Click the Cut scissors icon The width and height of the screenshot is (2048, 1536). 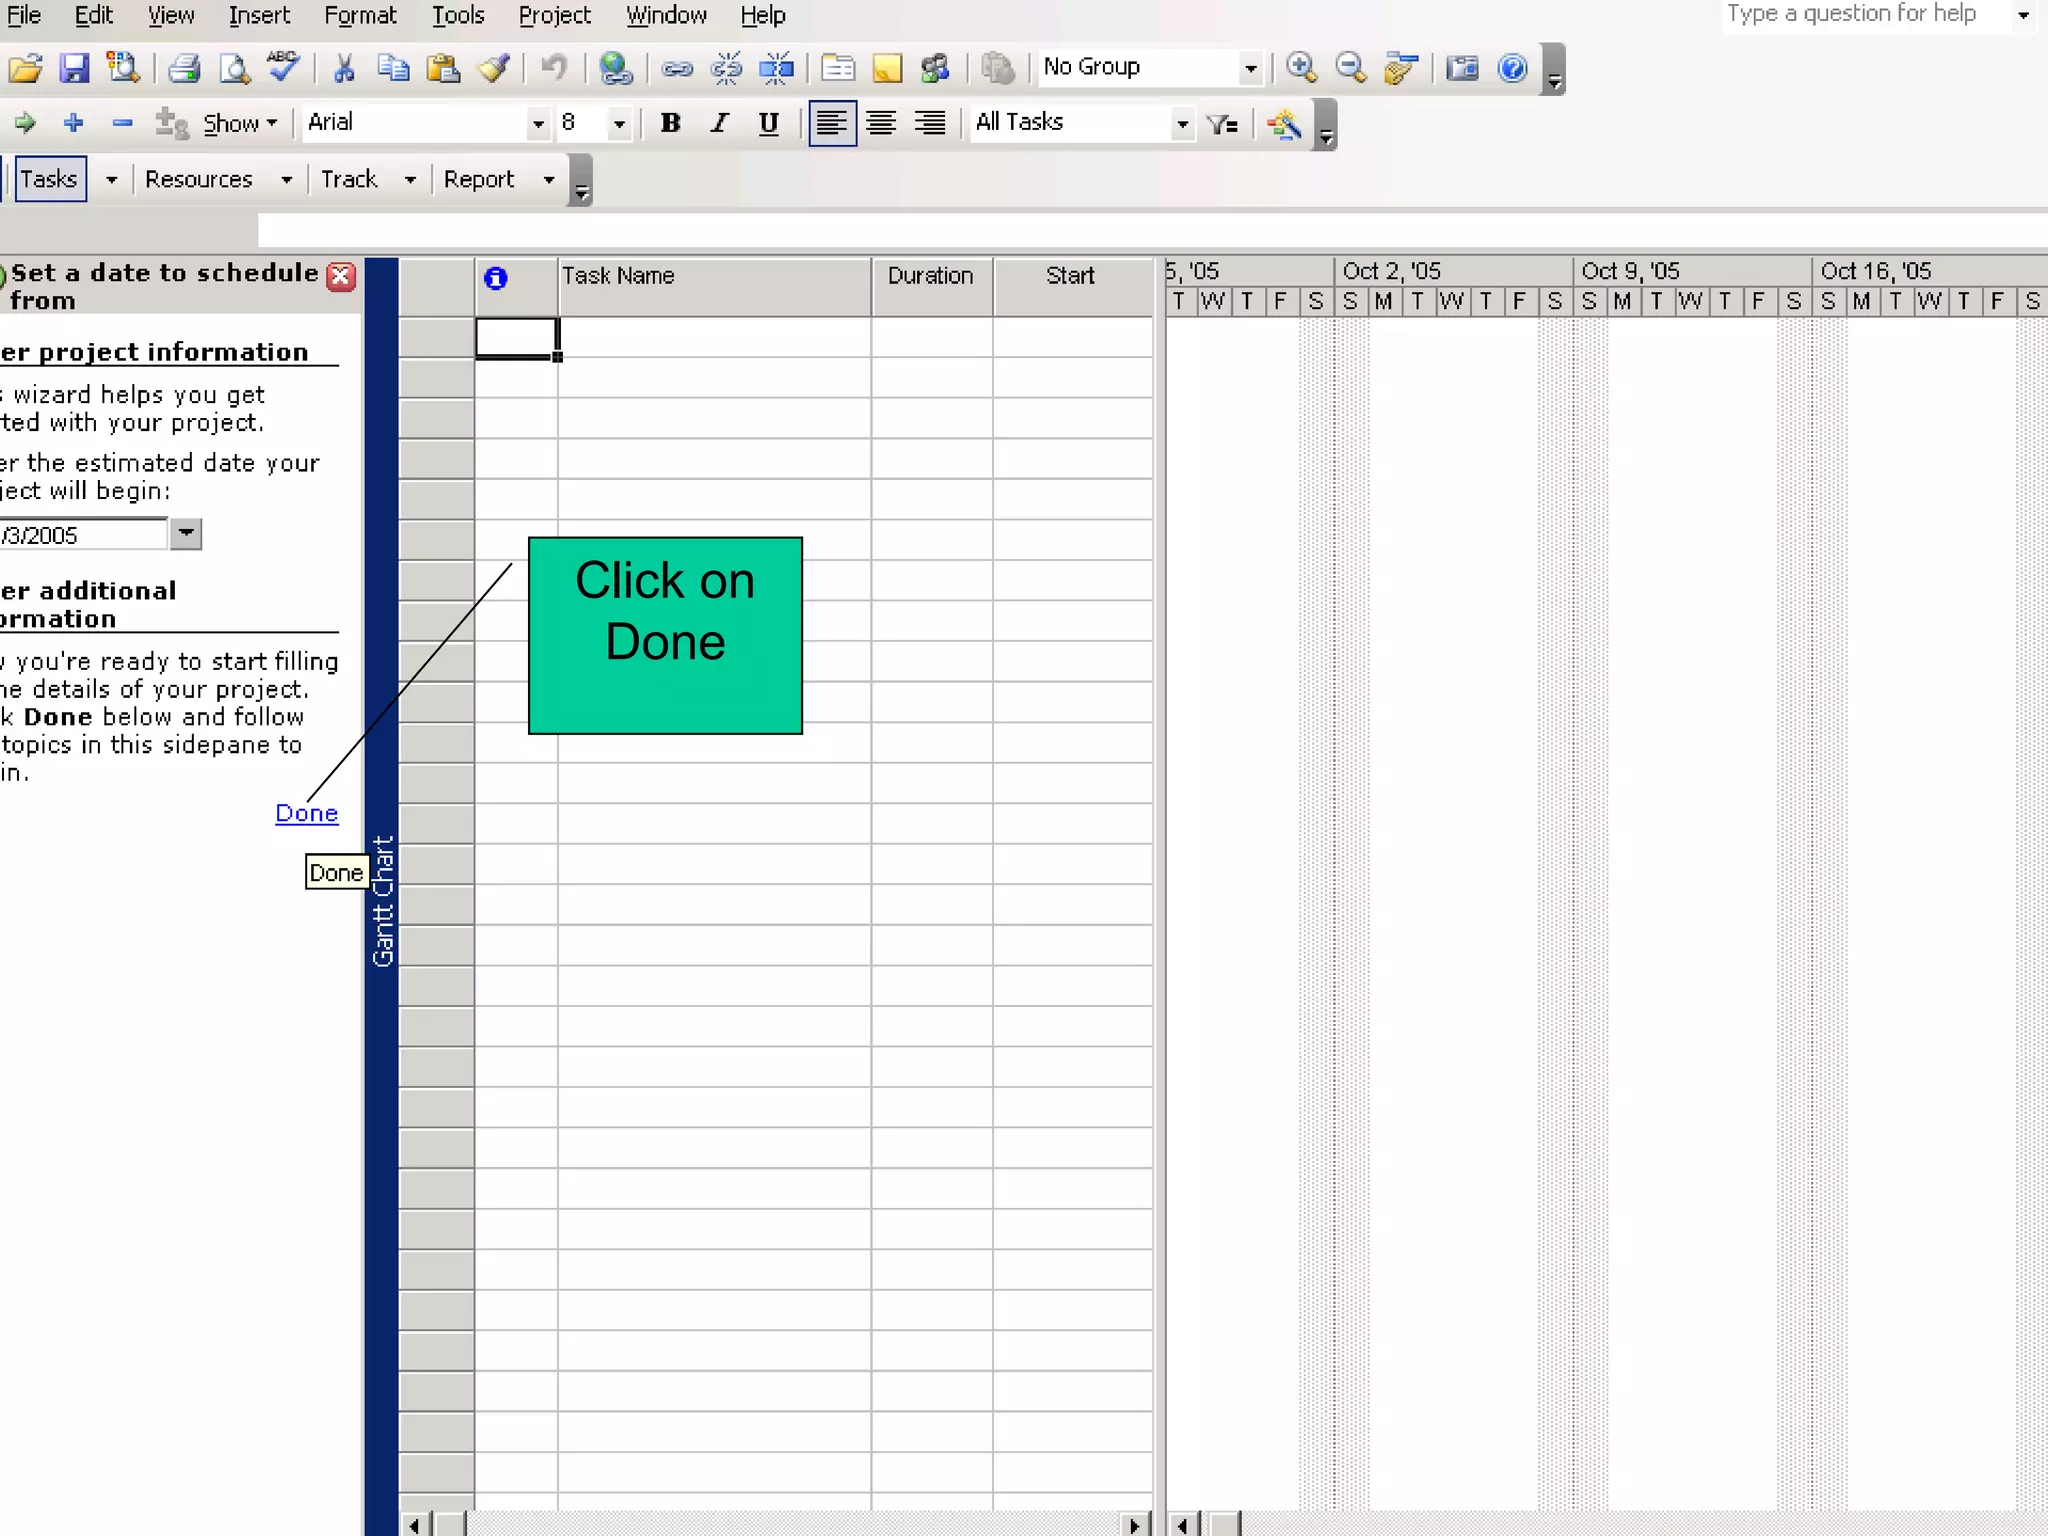tap(344, 68)
